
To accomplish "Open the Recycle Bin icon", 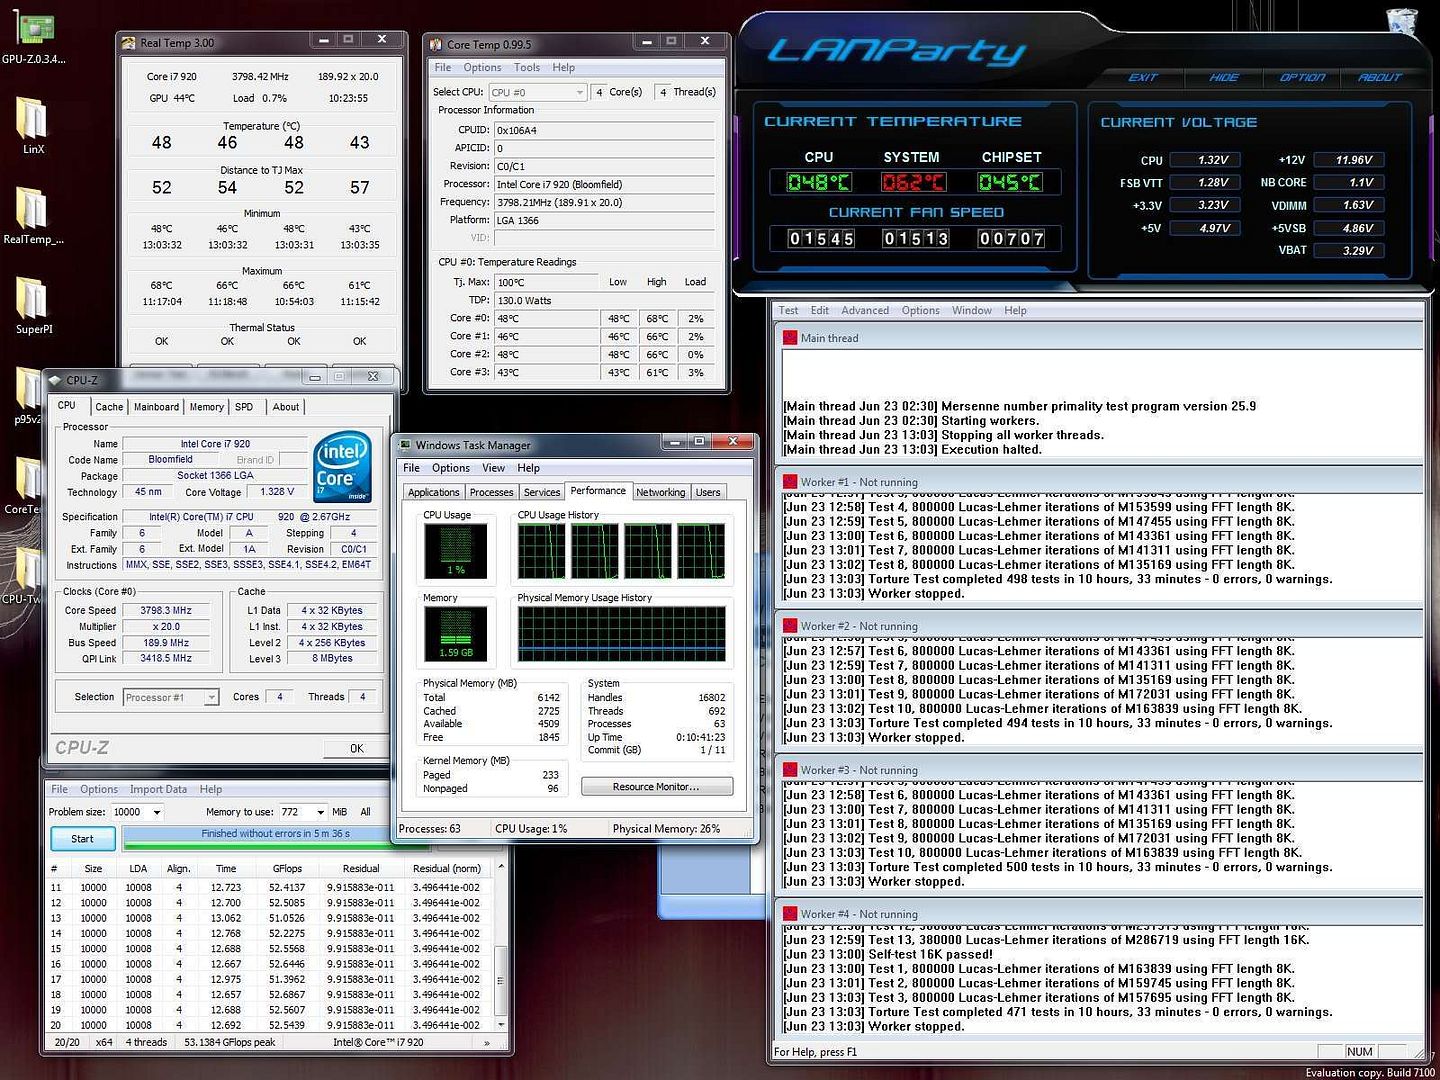I will [x=1401, y=22].
